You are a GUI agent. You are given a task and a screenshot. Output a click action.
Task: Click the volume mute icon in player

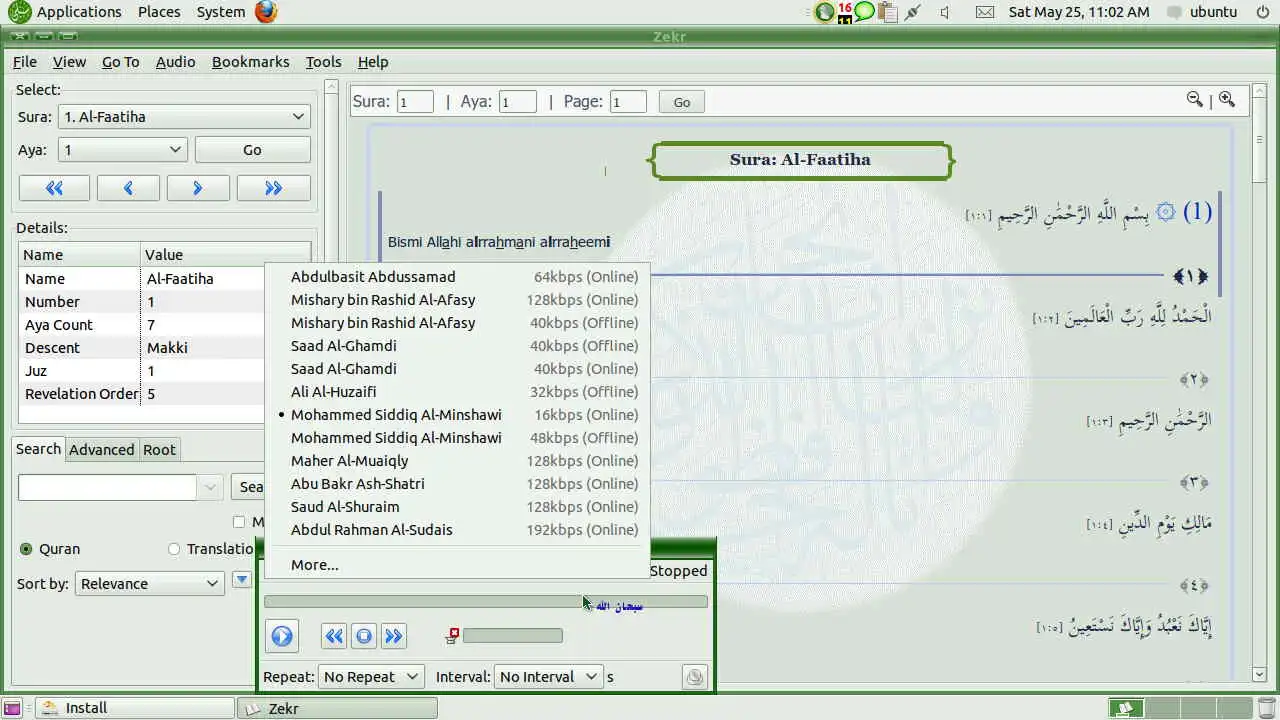pos(453,635)
